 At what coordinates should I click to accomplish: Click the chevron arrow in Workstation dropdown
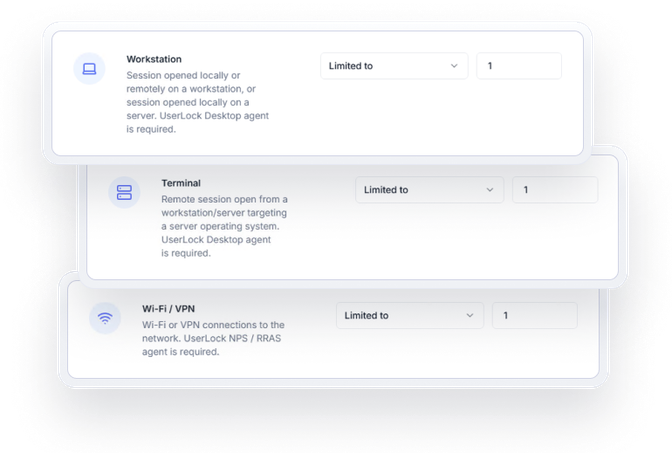click(454, 66)
